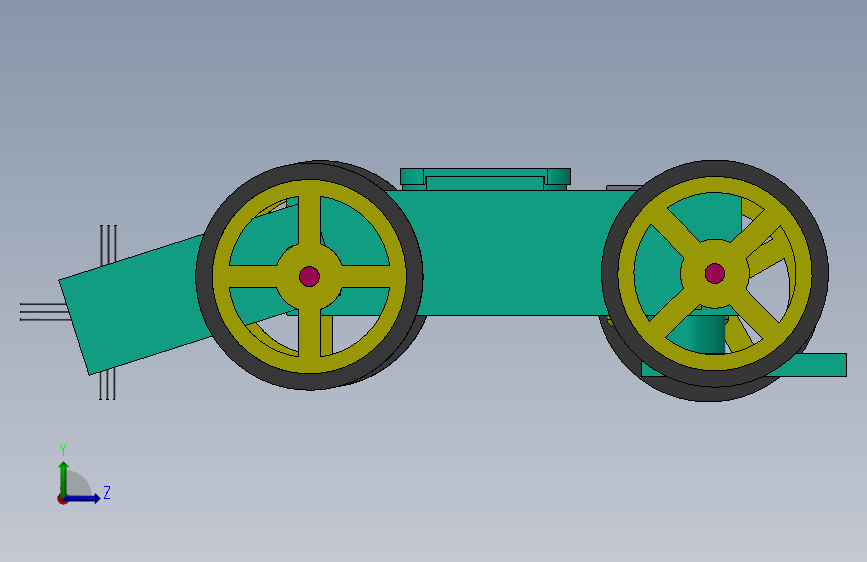Image resolution: width=867 pixels, height=562 pixels.
Task: Select the vertical pins below the angled arm
Action: point(107,386)
